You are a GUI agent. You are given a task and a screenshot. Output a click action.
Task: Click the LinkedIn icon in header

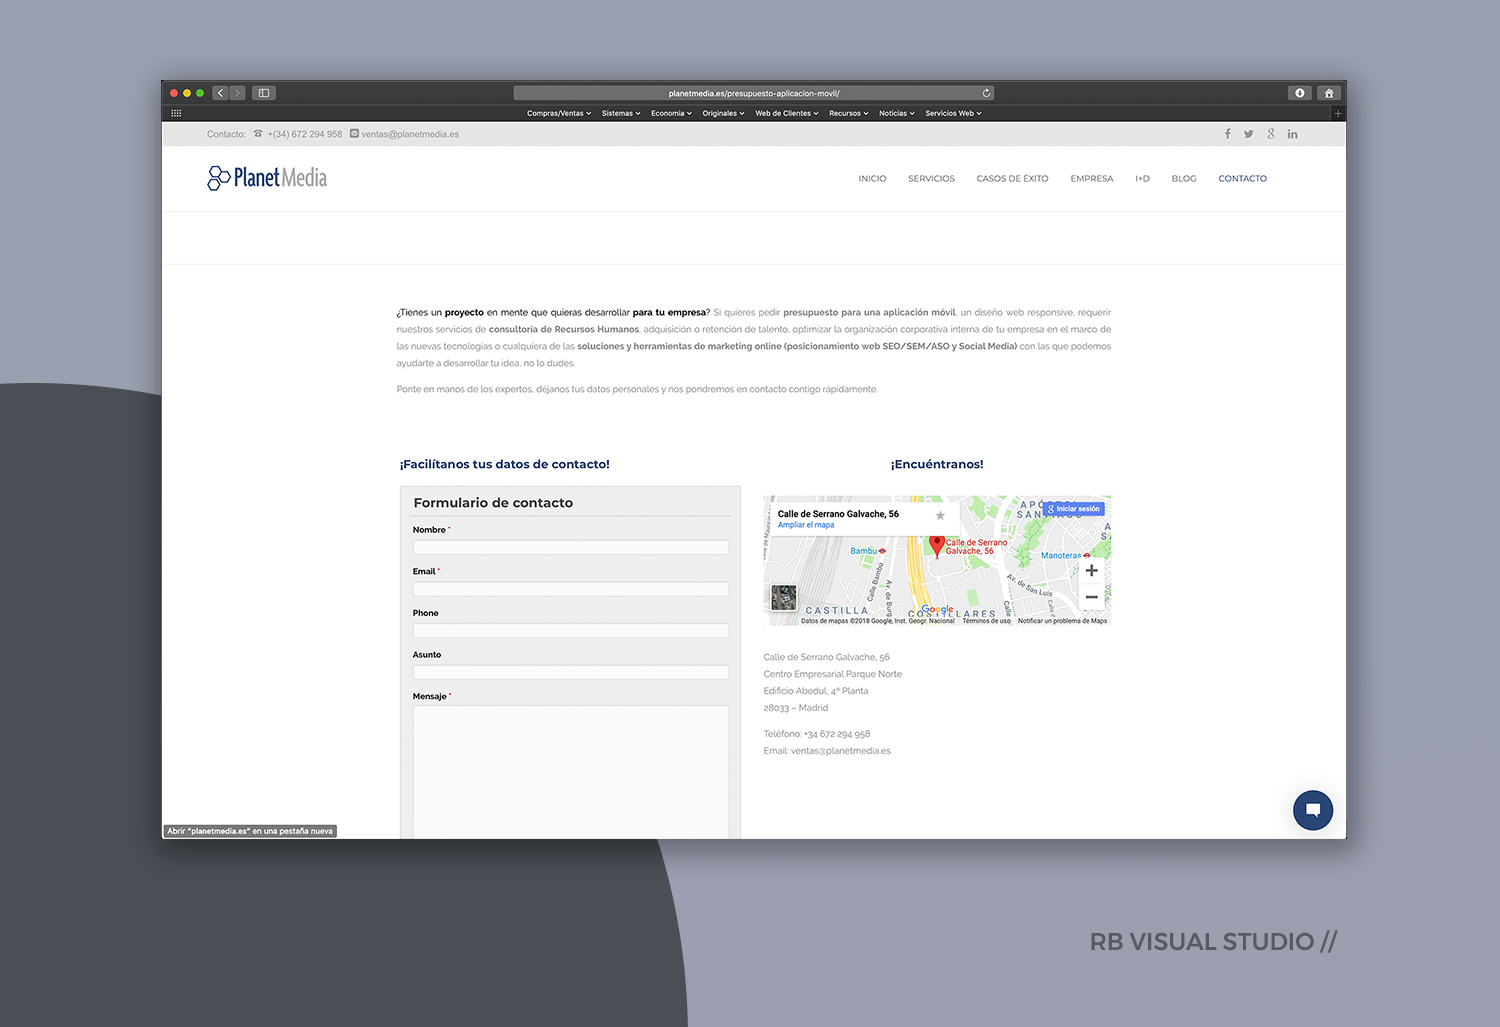tap(1292, 134)
